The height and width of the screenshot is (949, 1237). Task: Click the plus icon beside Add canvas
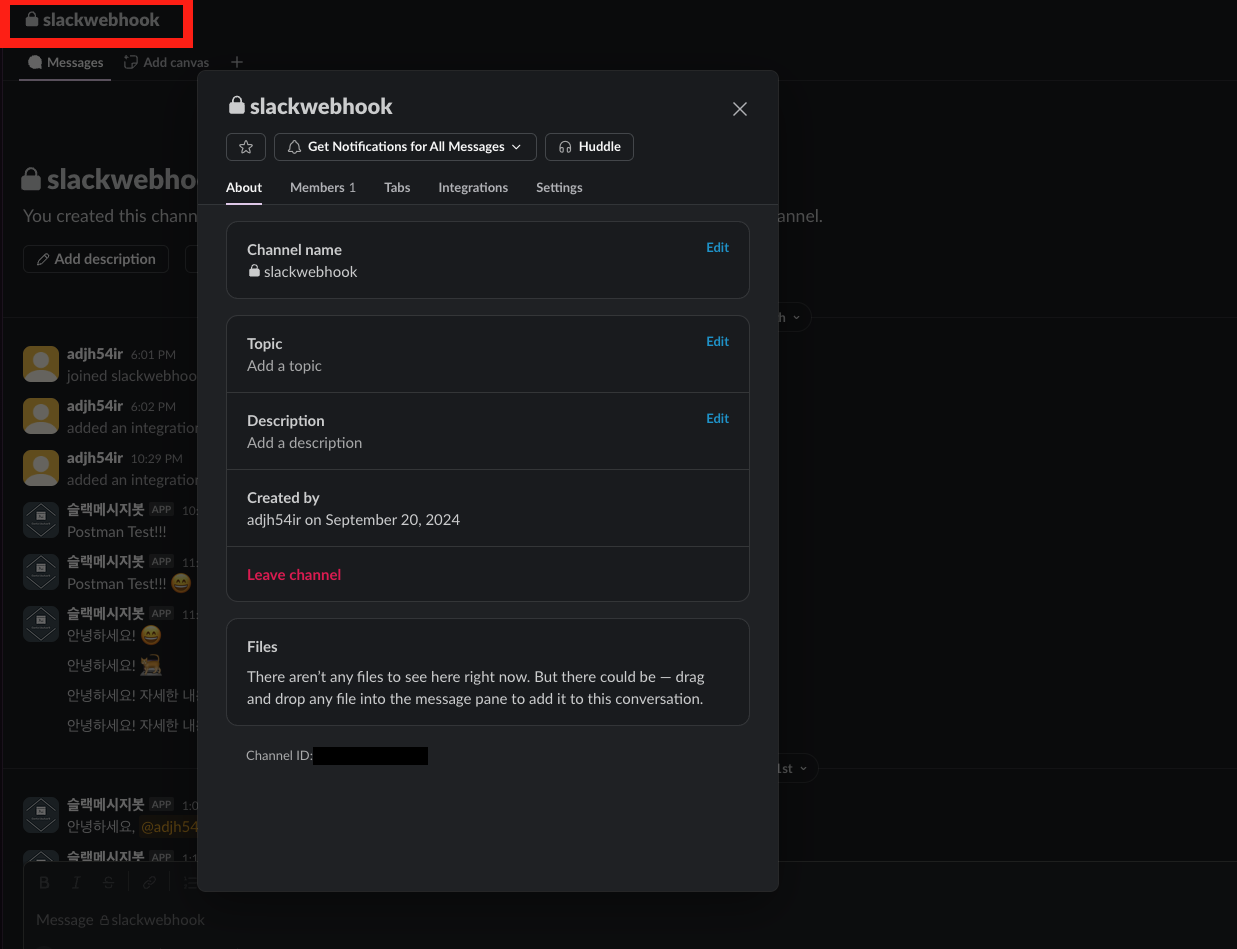pos(237,62)
